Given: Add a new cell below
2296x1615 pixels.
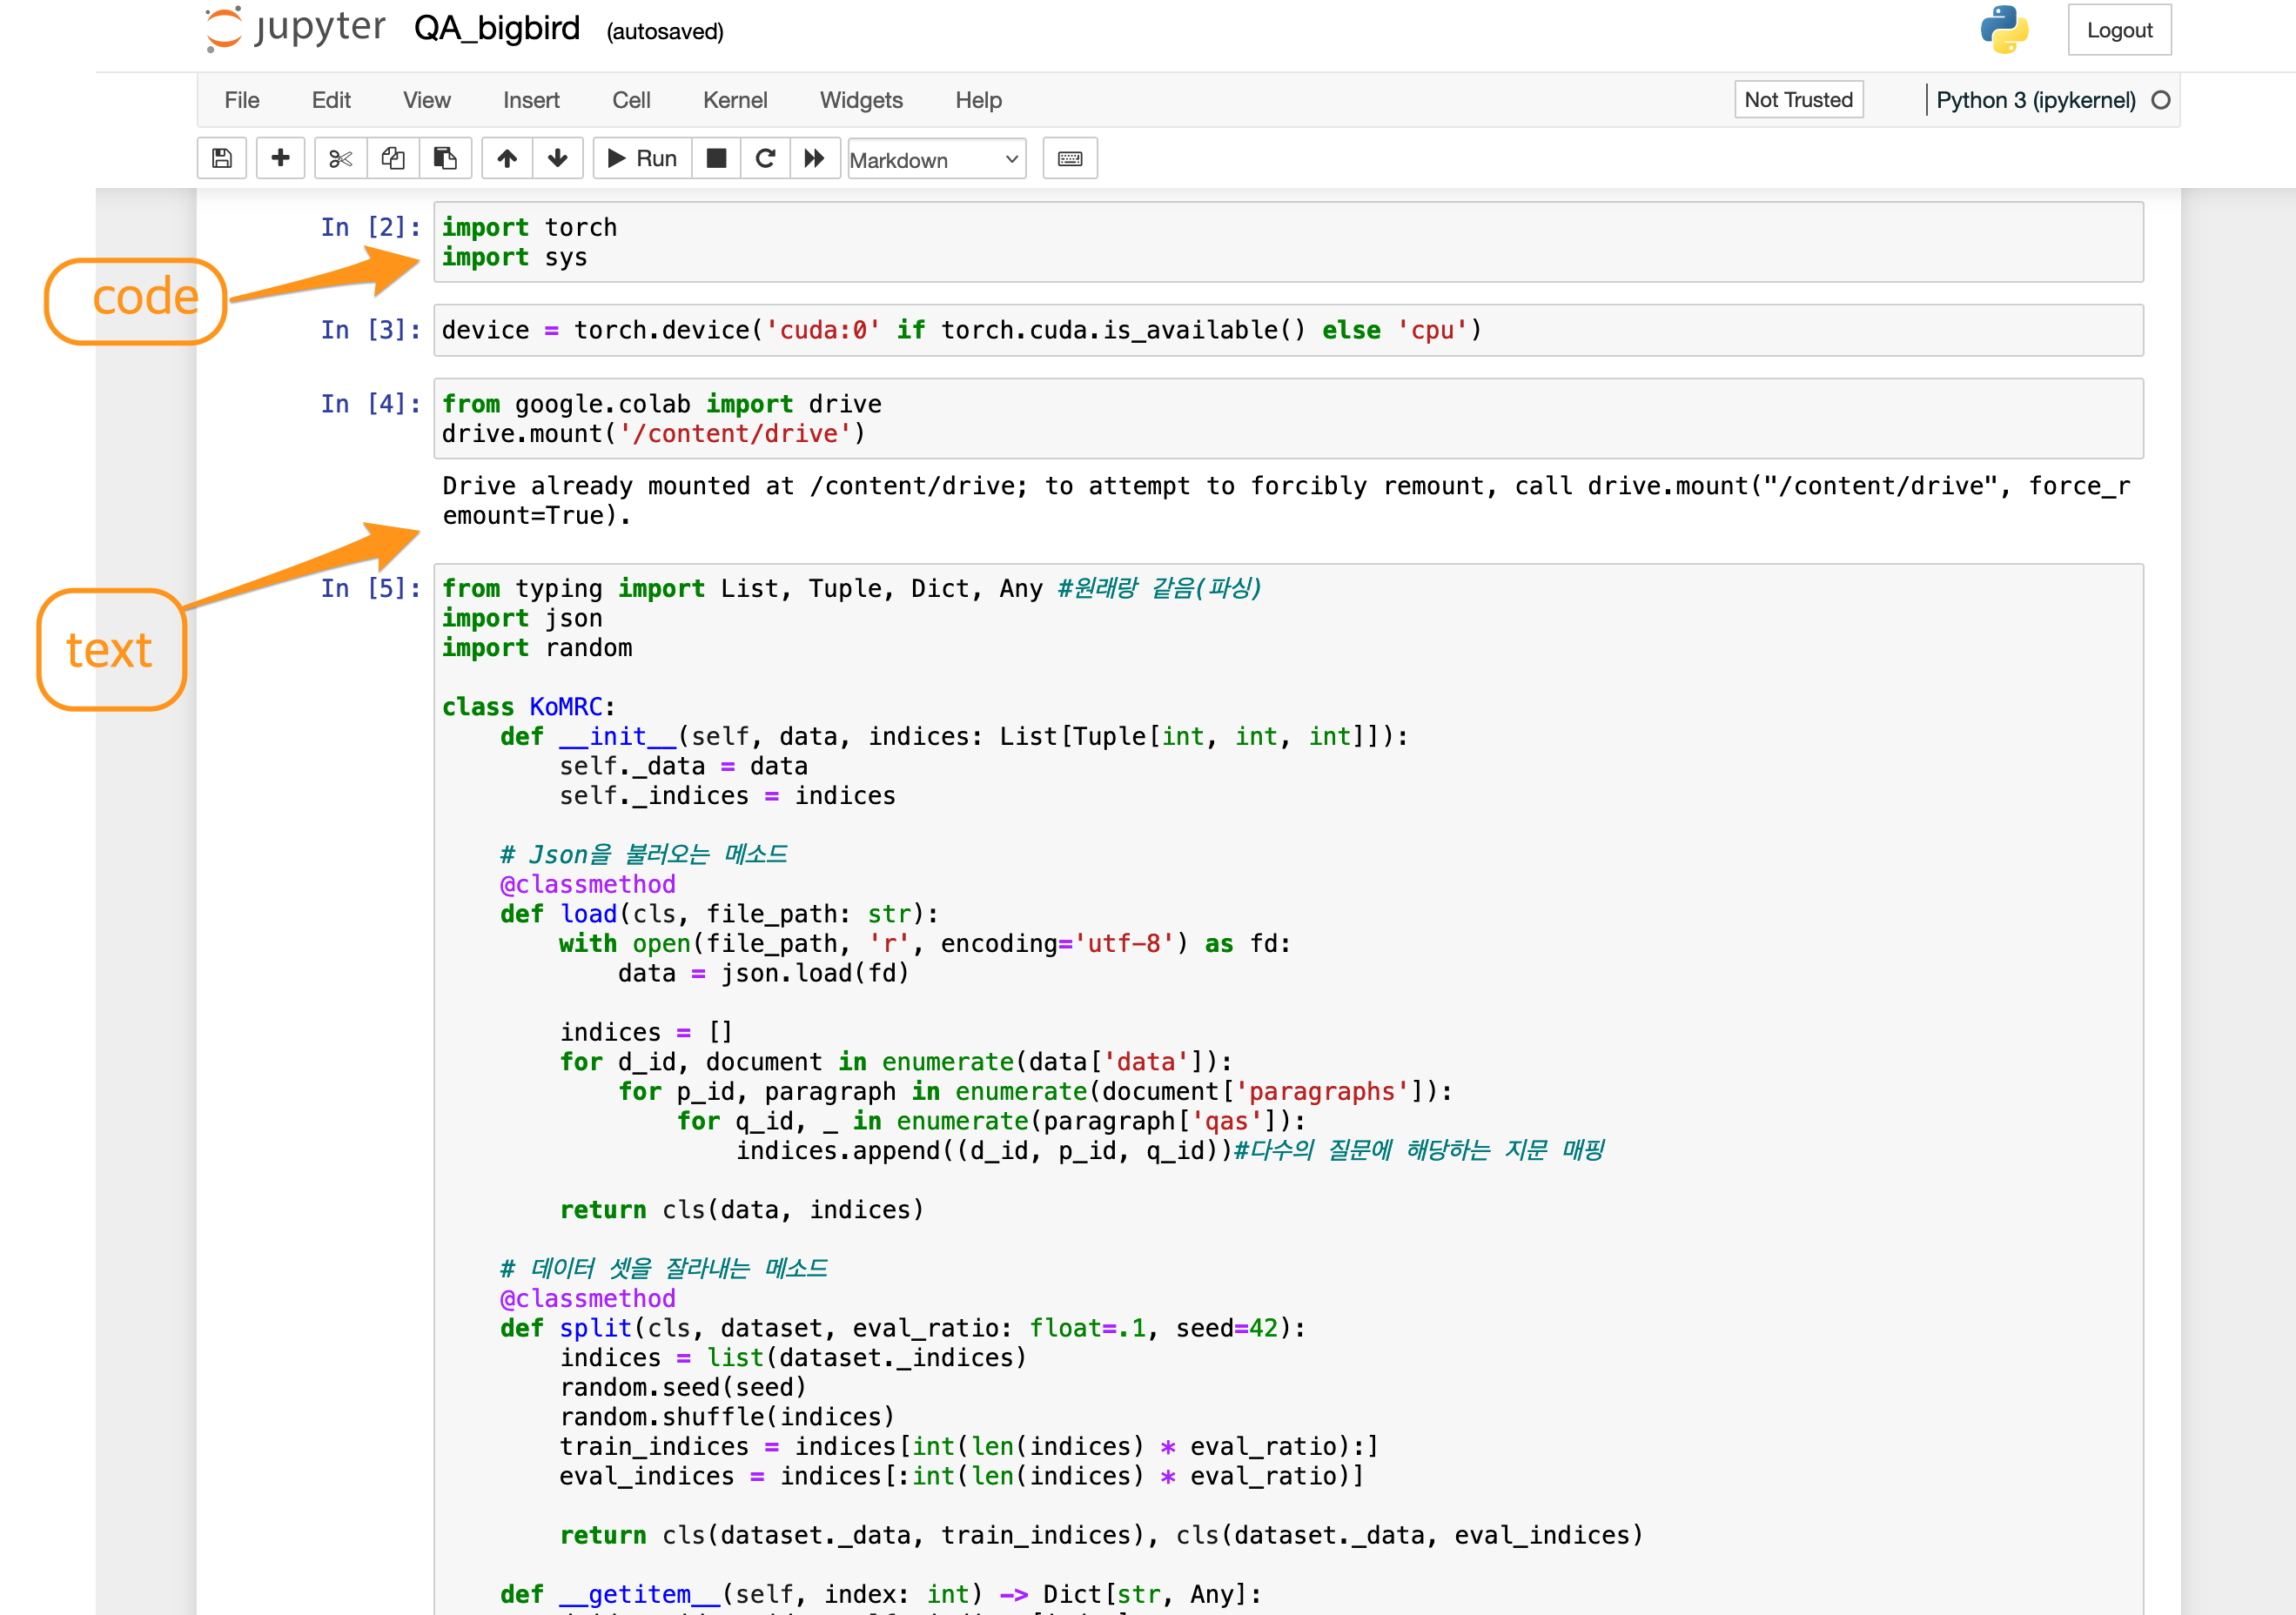Looking at the screenshot, I should tap(280, 158).
